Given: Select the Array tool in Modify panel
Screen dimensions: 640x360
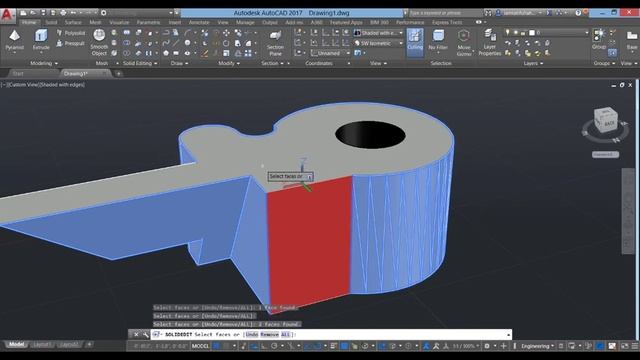Looking at the screenshot, I should [248, 53].
